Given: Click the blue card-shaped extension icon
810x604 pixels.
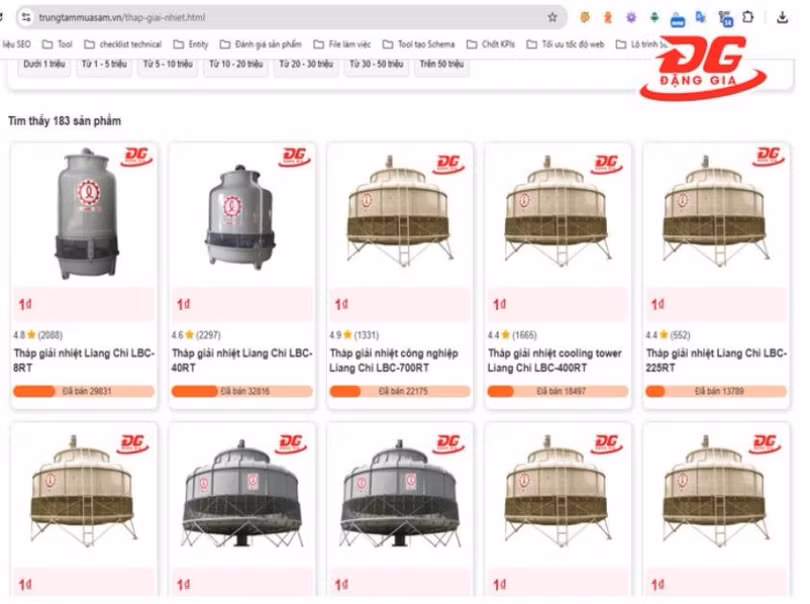Looking at the screenshot, I should tap(677, 21).
